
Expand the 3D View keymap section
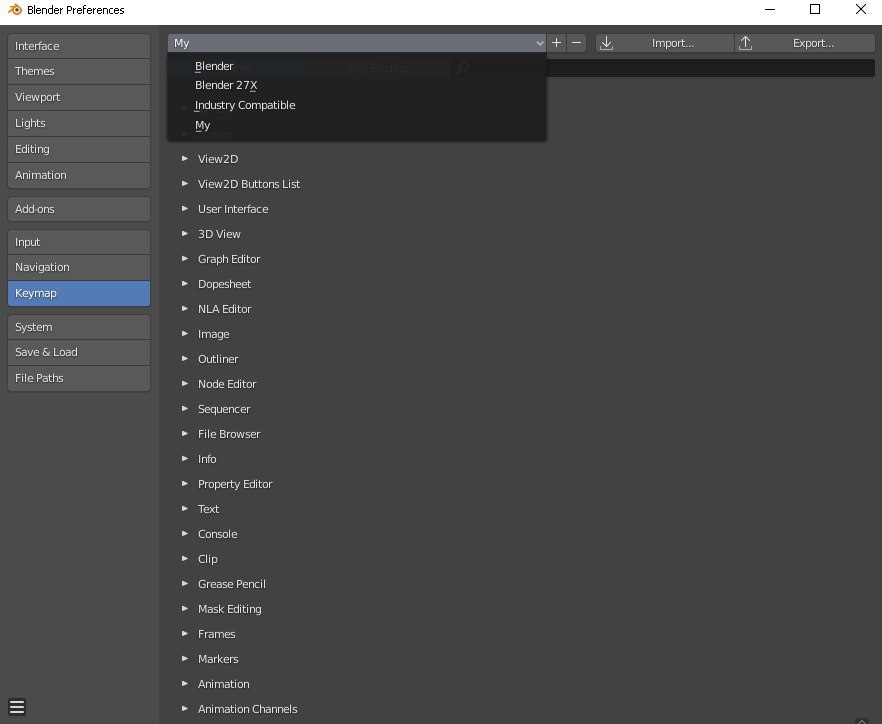(x=184, y=233)
